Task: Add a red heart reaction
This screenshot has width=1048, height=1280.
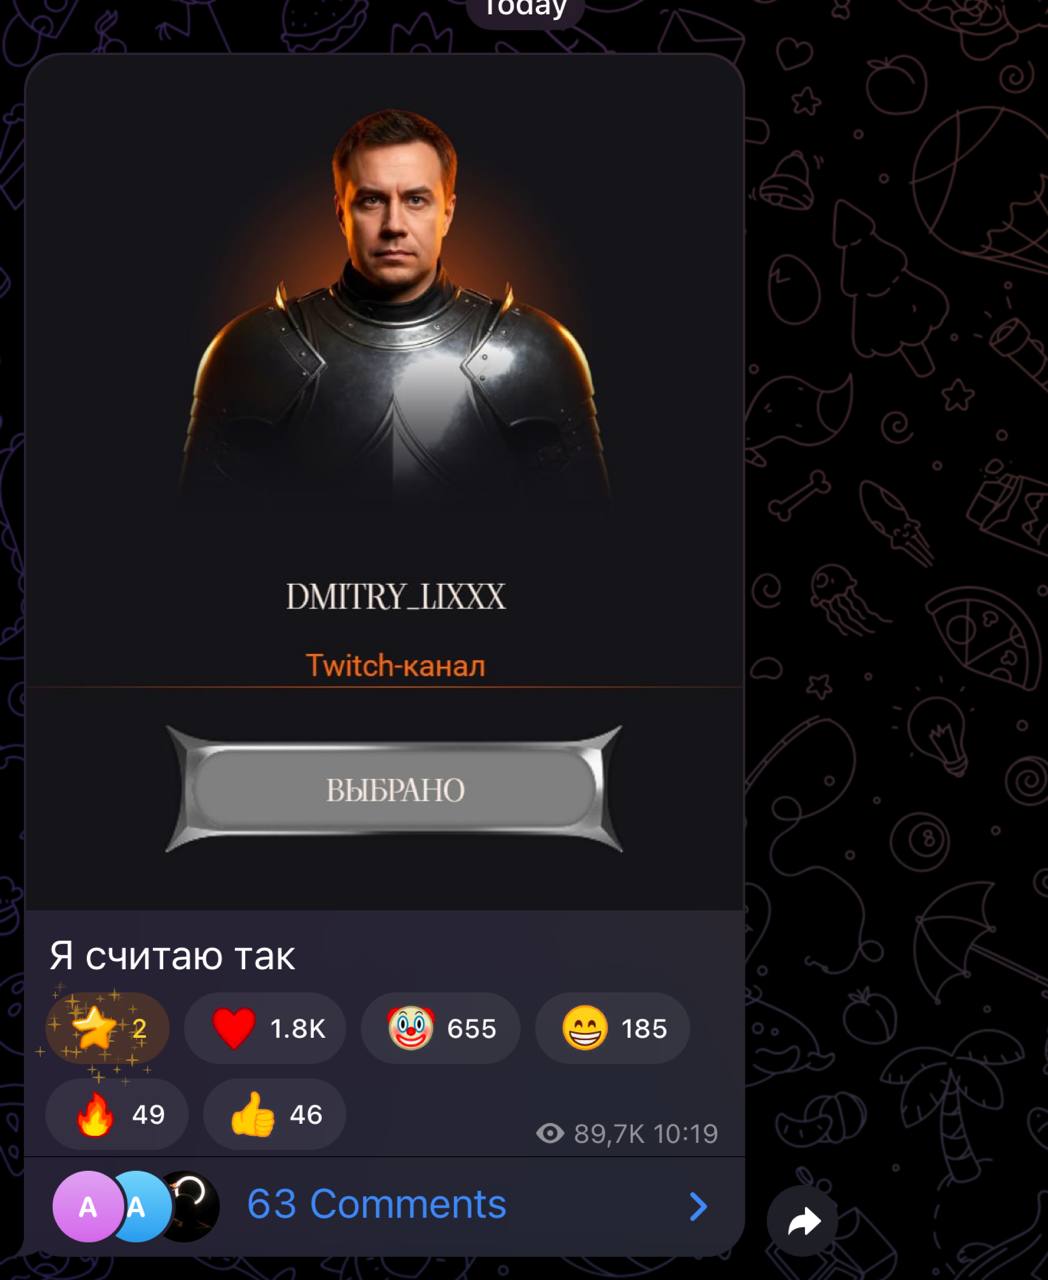Action: coord(265,1028)
